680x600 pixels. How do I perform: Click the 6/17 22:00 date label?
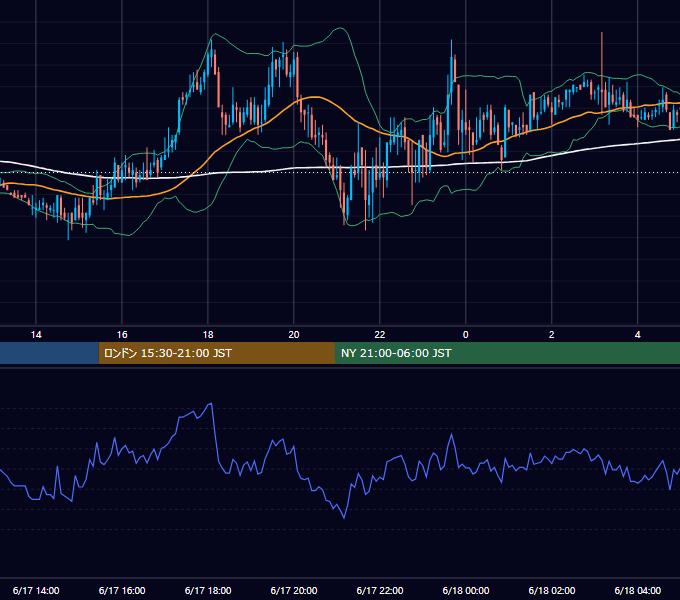tap(379, 590)
